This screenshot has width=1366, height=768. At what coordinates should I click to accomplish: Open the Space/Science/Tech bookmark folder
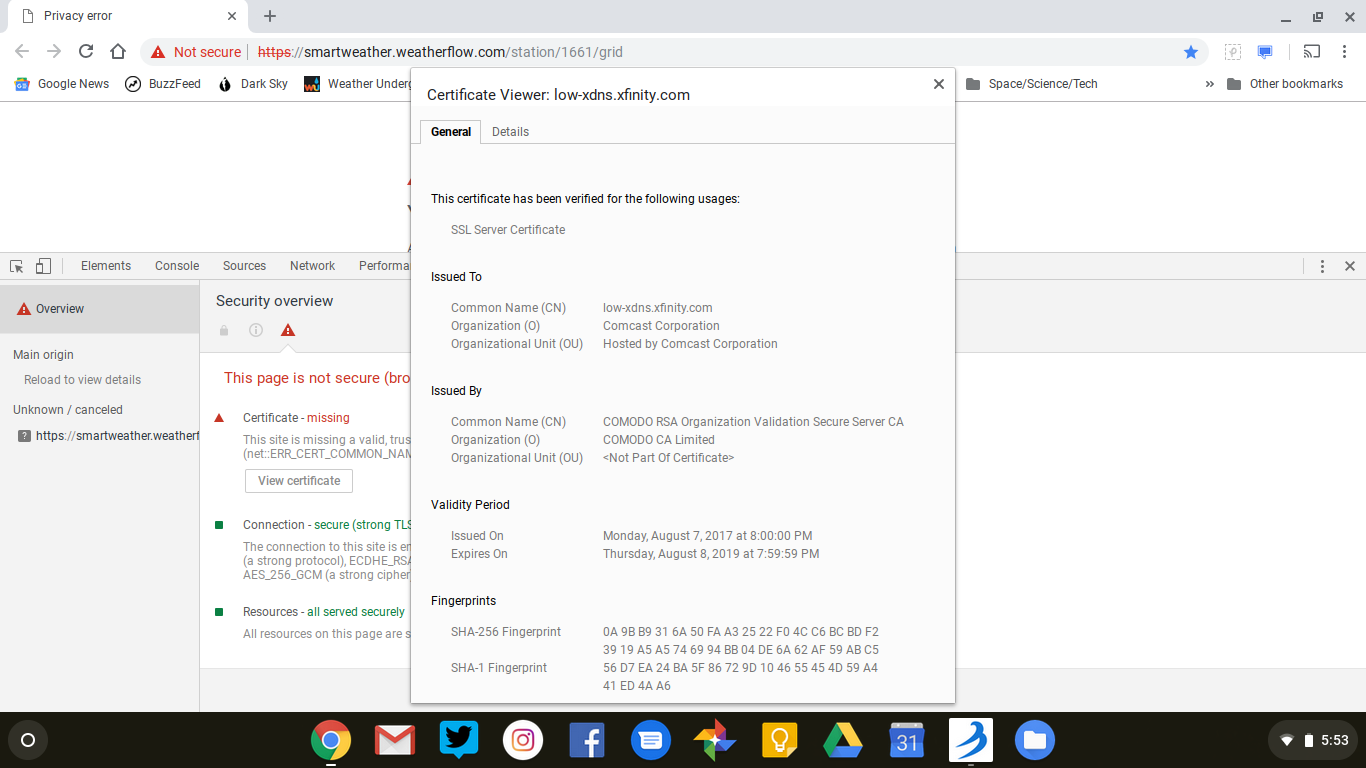(1032, 84)
